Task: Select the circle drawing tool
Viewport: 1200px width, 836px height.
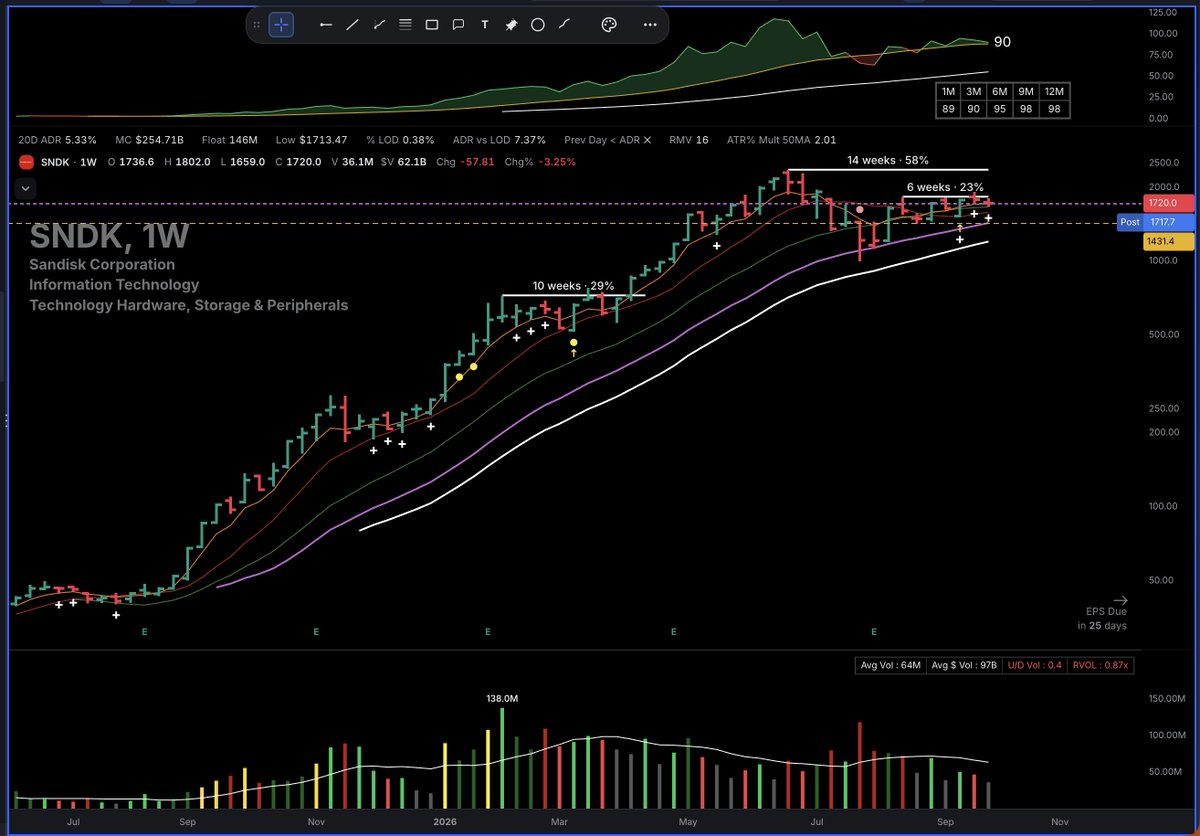Action: click(x=537, y=25)
